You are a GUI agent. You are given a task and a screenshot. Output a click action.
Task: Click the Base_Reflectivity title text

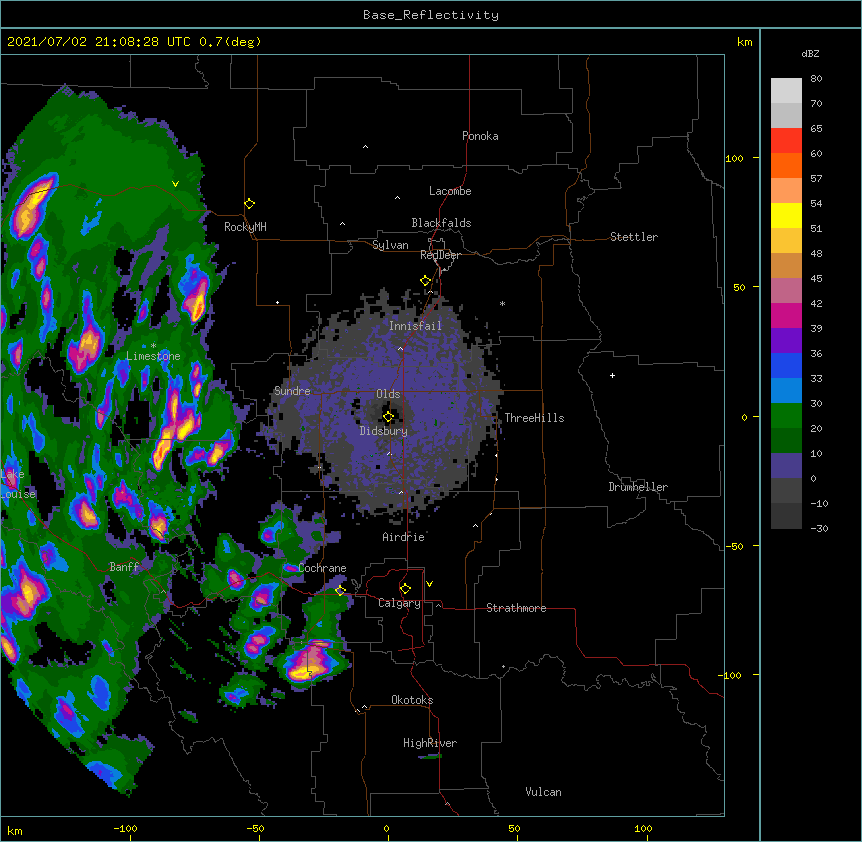[431, 15]
